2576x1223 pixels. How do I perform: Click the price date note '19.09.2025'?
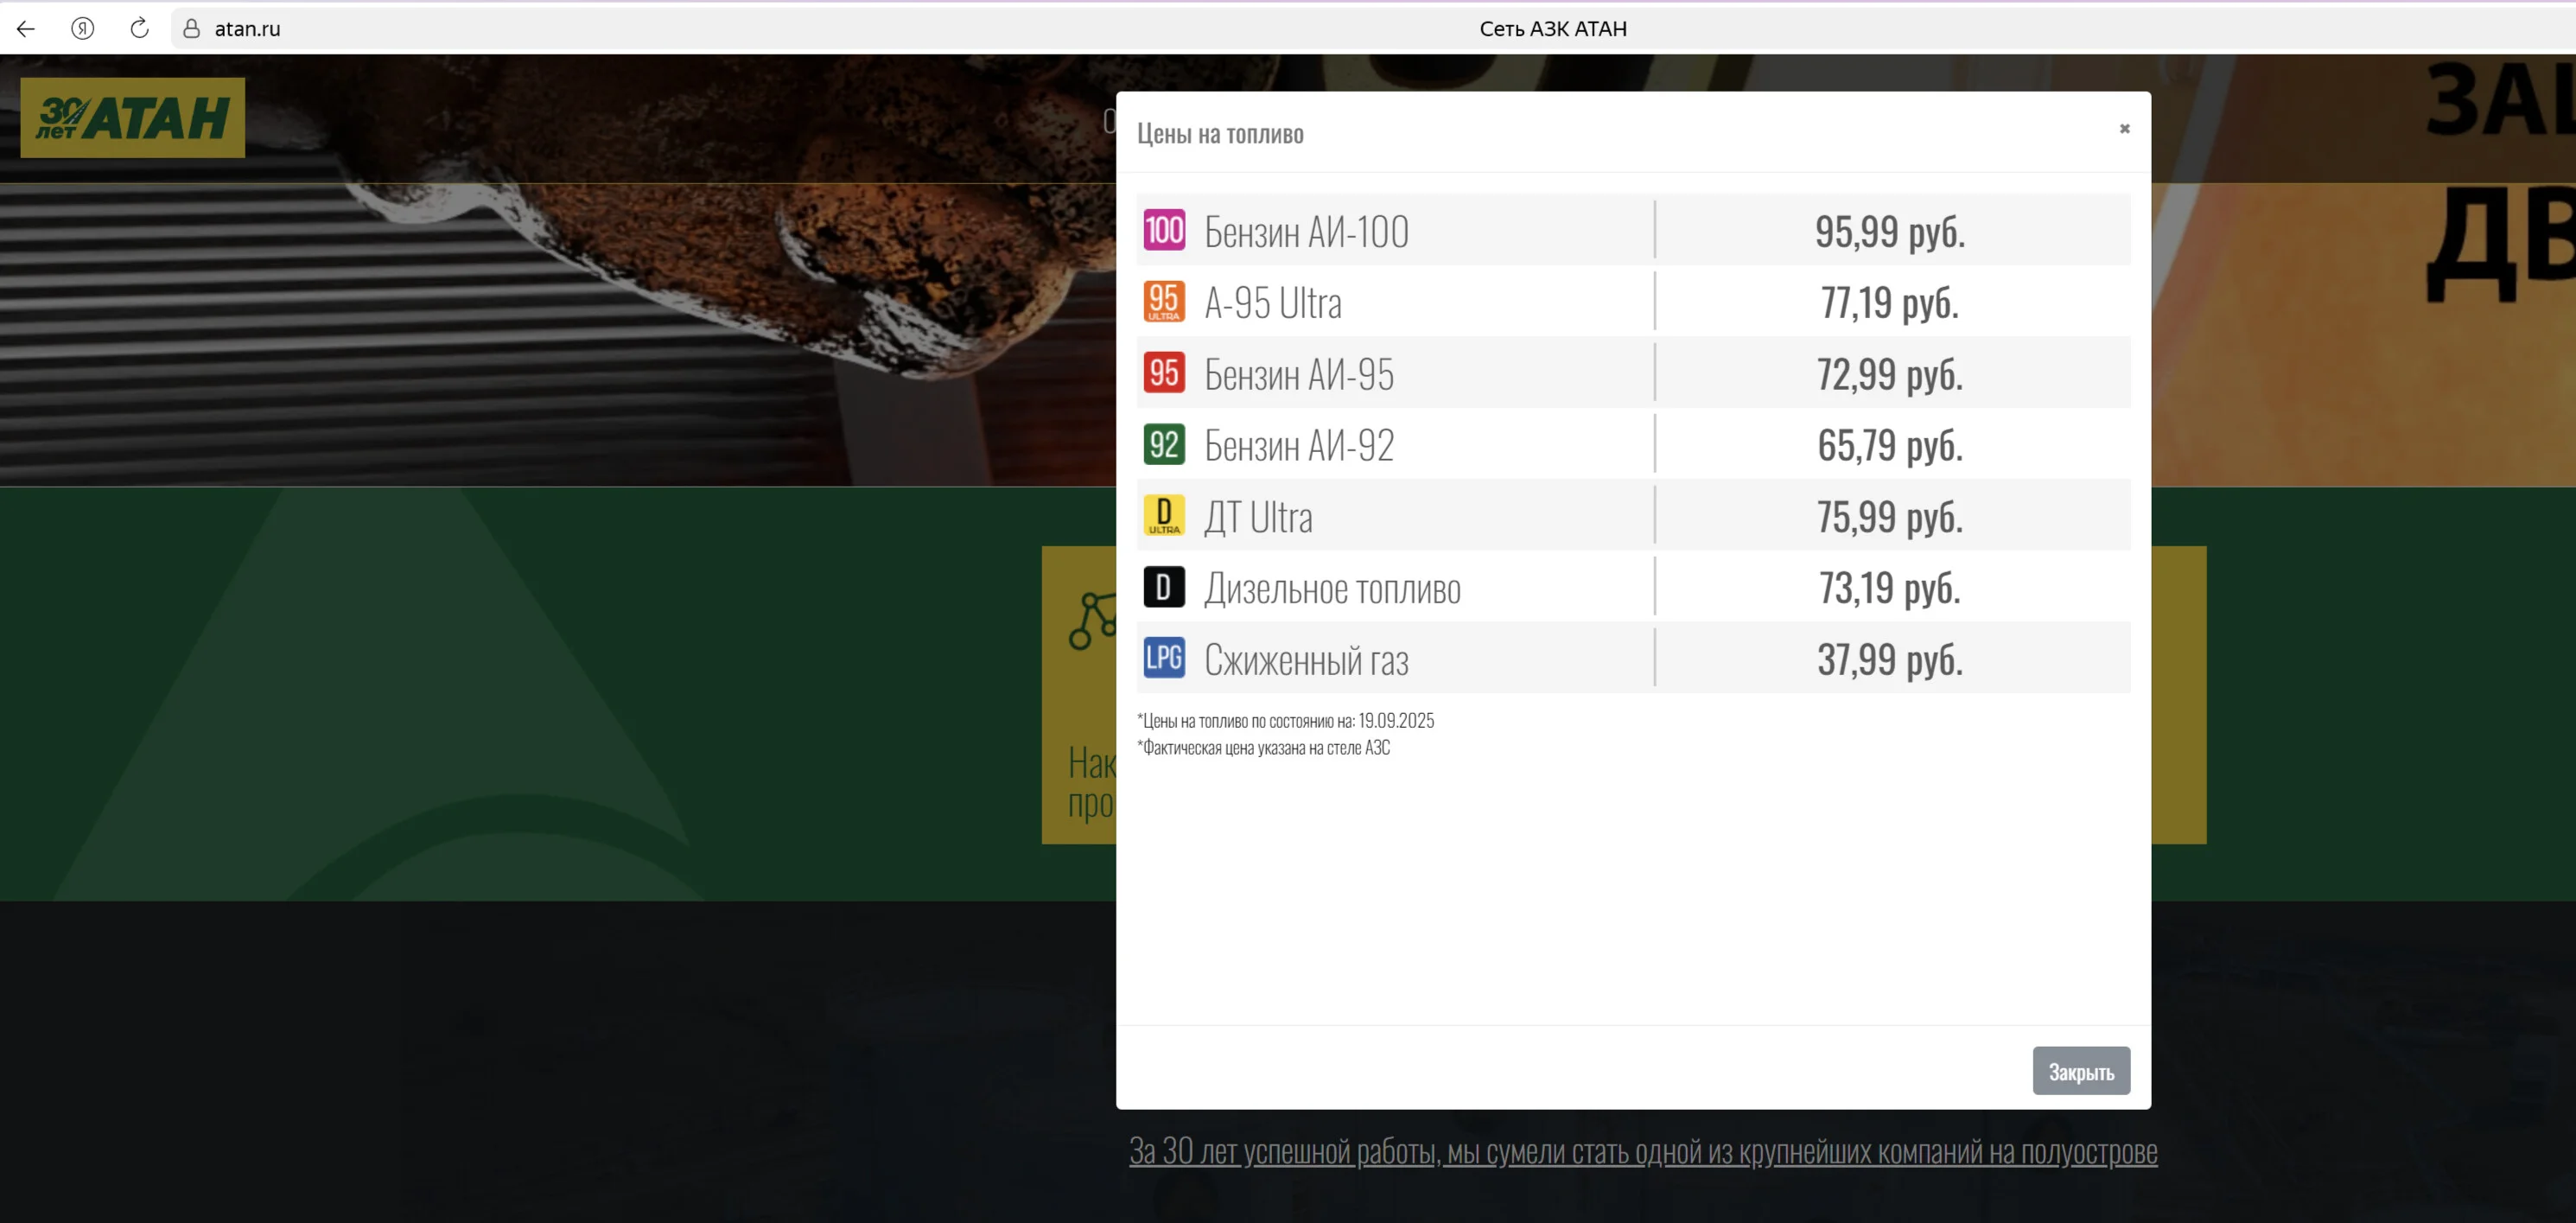pos(1396,721)
